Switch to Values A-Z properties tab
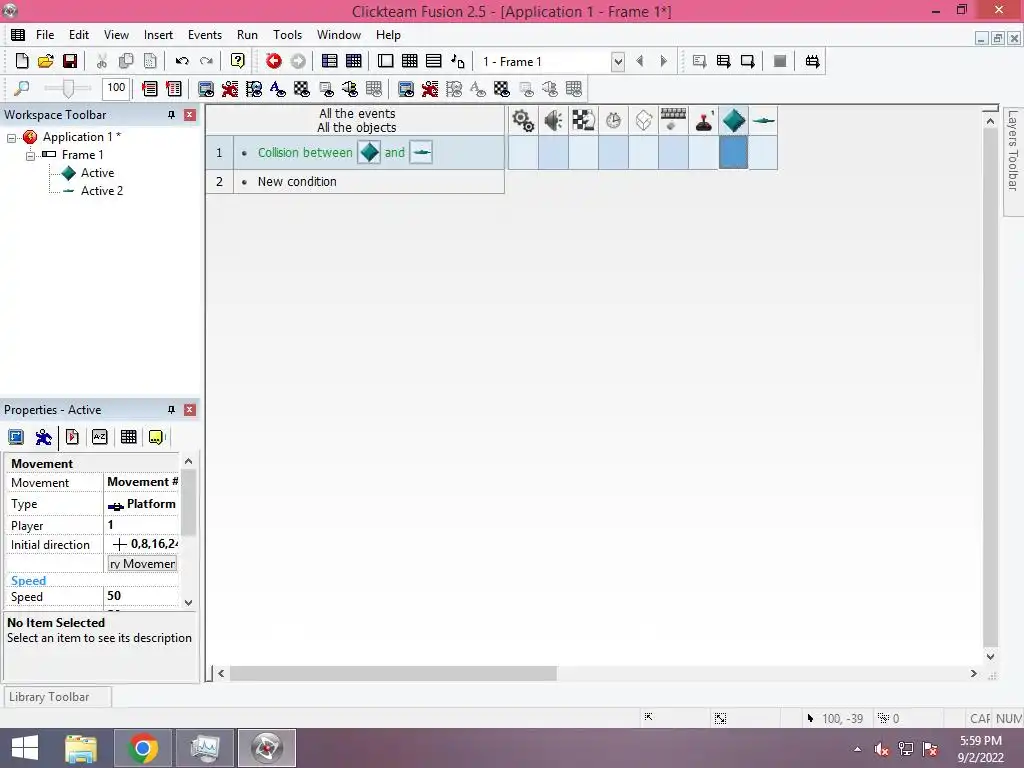 pos(99,437)
